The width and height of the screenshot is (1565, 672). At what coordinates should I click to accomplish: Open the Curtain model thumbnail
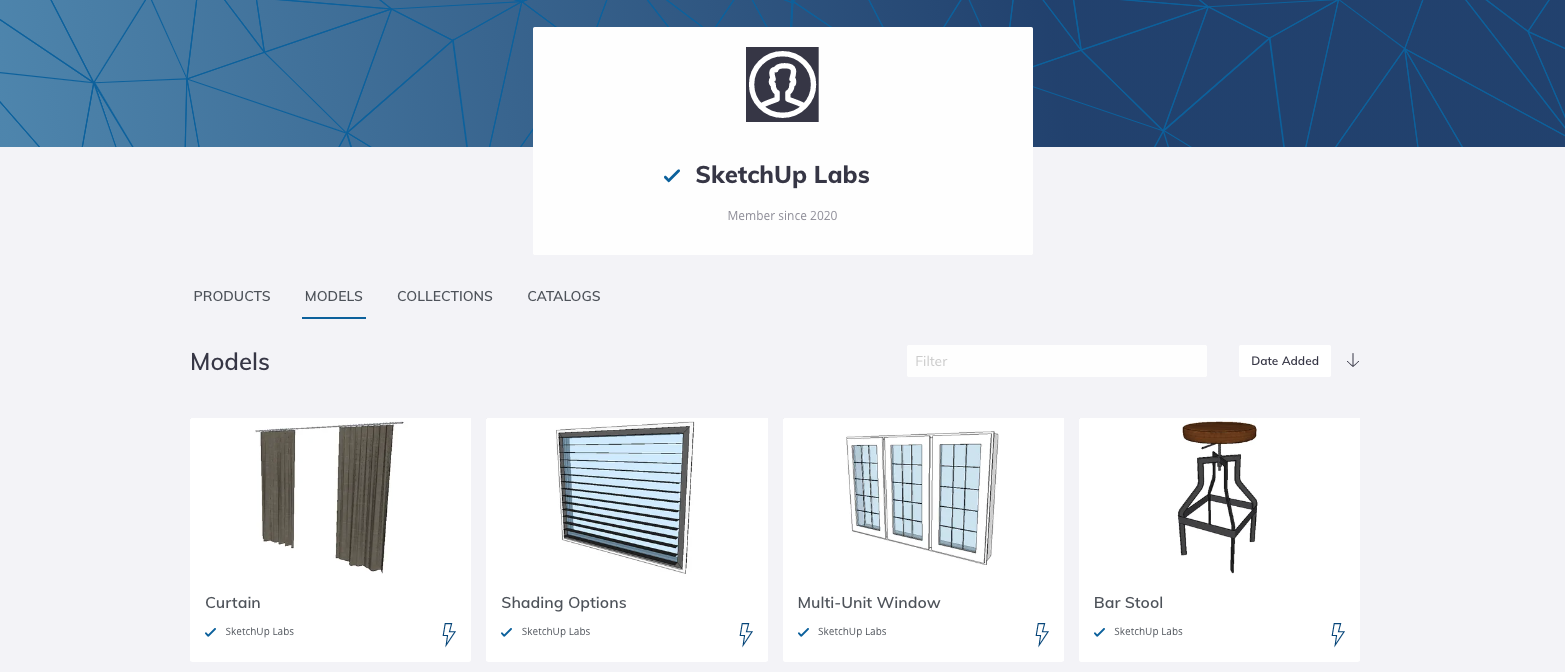click(x=330, y=498)
